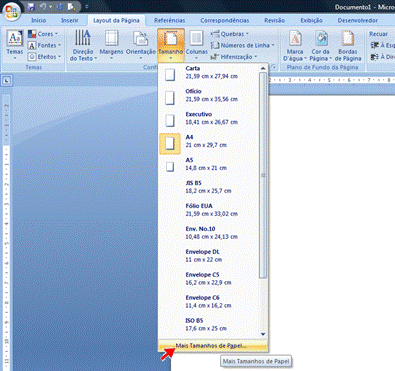Open the Desenvolvedor tab
This screenshot has width=395, height=371.
pos(358,20)
